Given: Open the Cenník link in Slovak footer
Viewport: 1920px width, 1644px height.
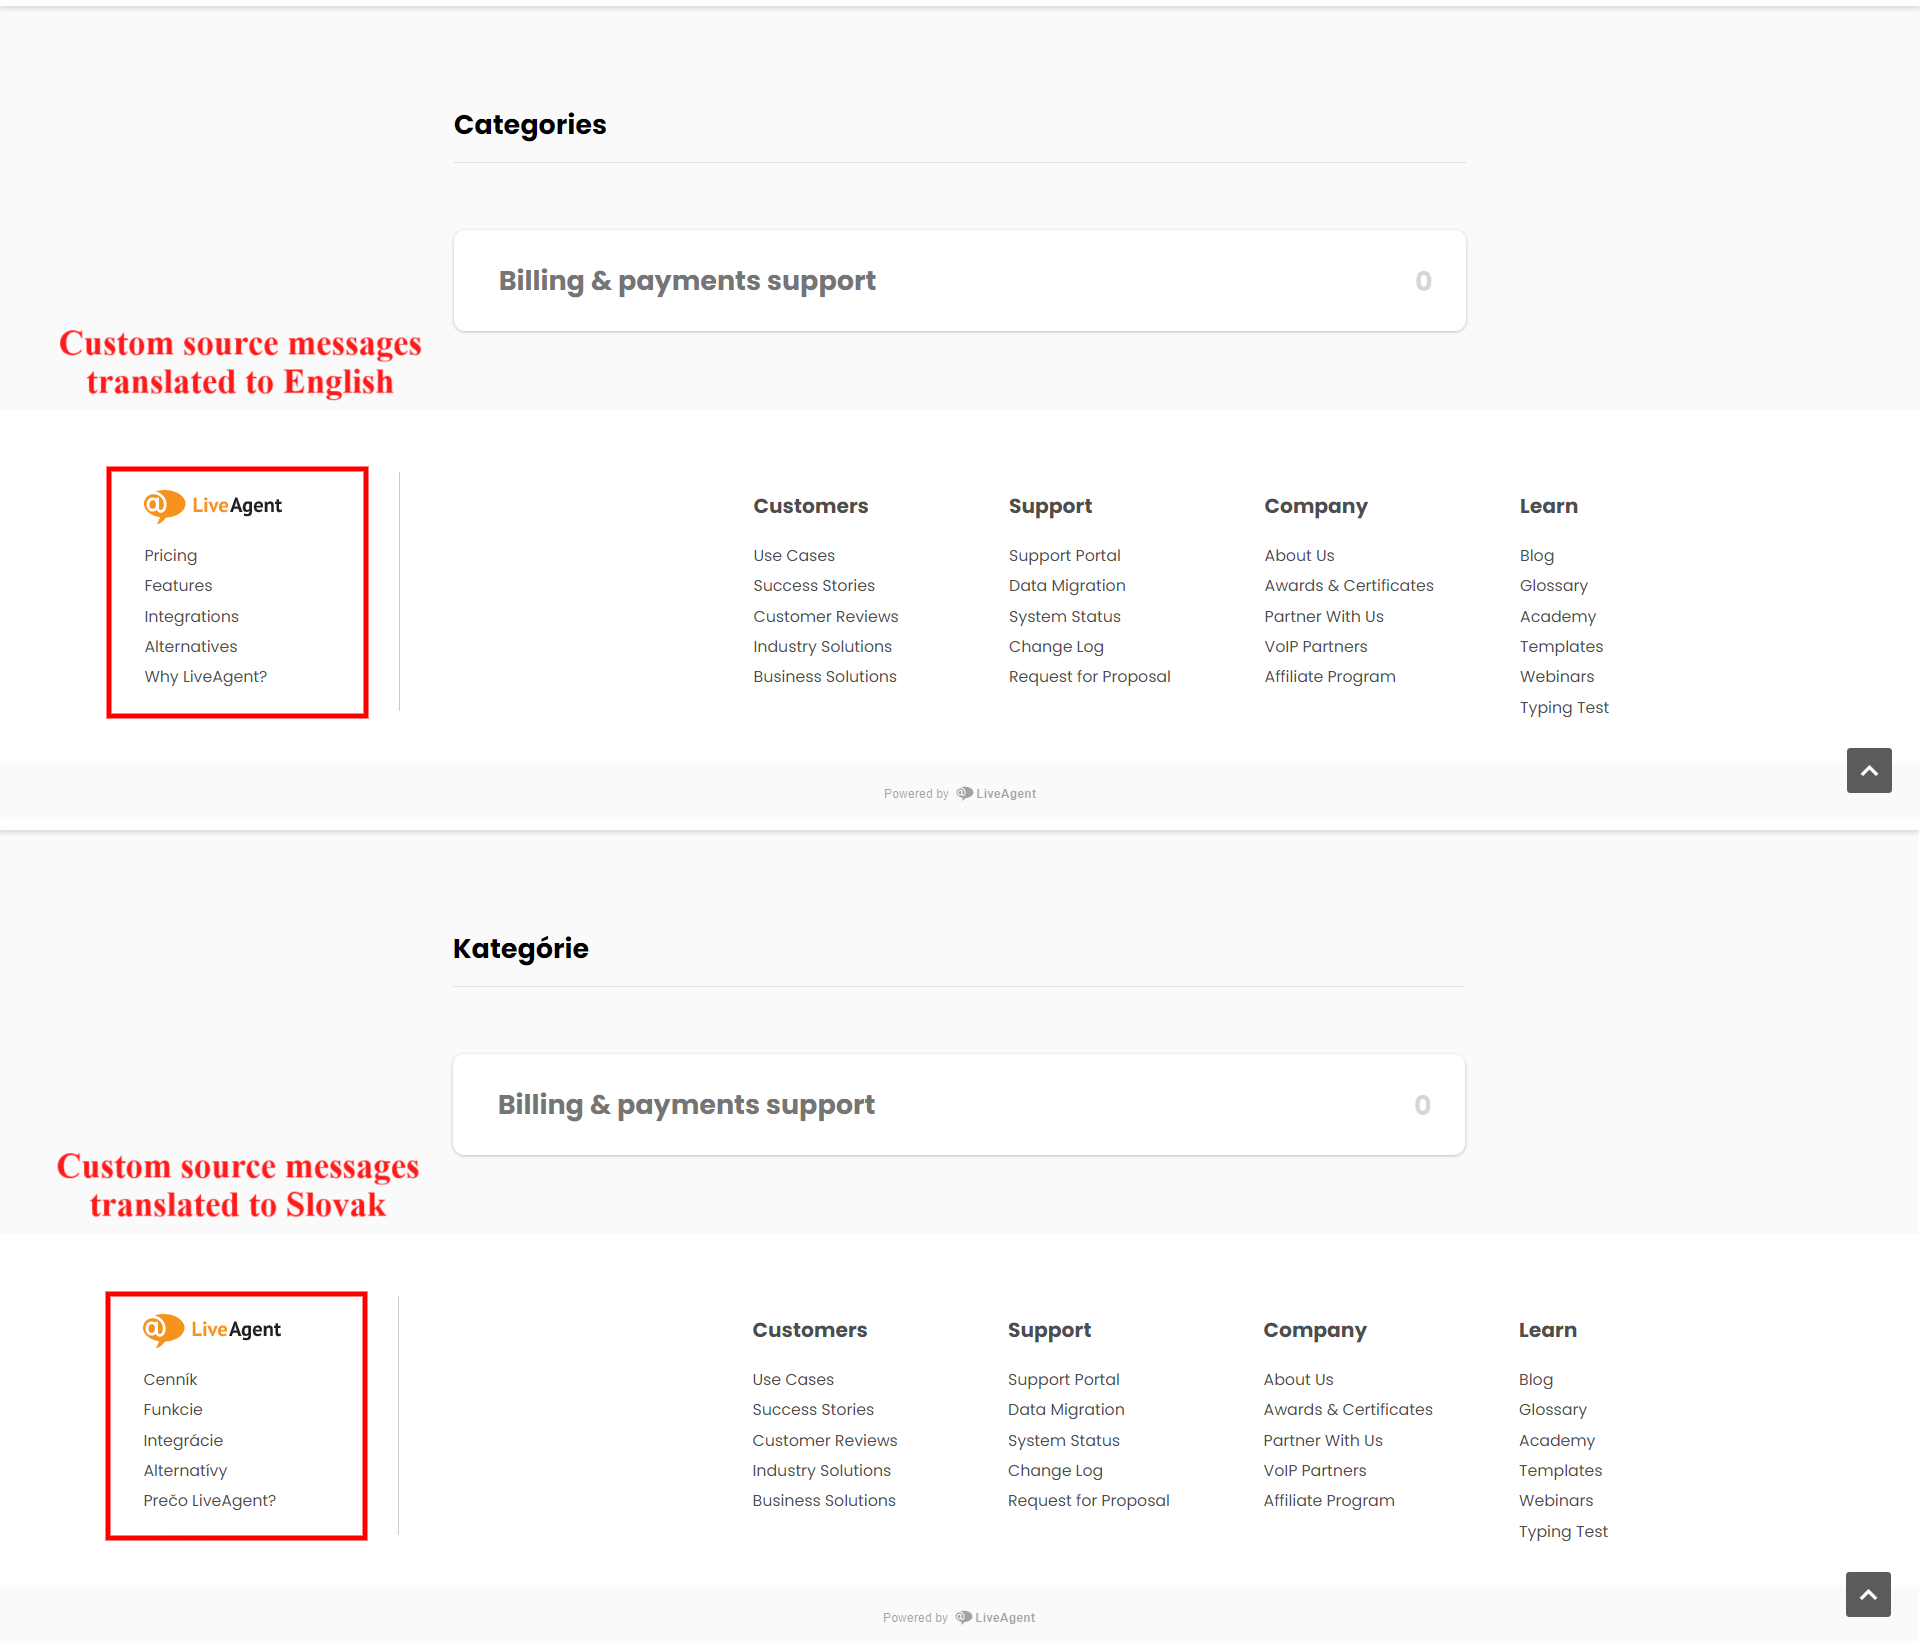Looking at the screenshot, I should pyautogui.click(x=170, y=1380).
